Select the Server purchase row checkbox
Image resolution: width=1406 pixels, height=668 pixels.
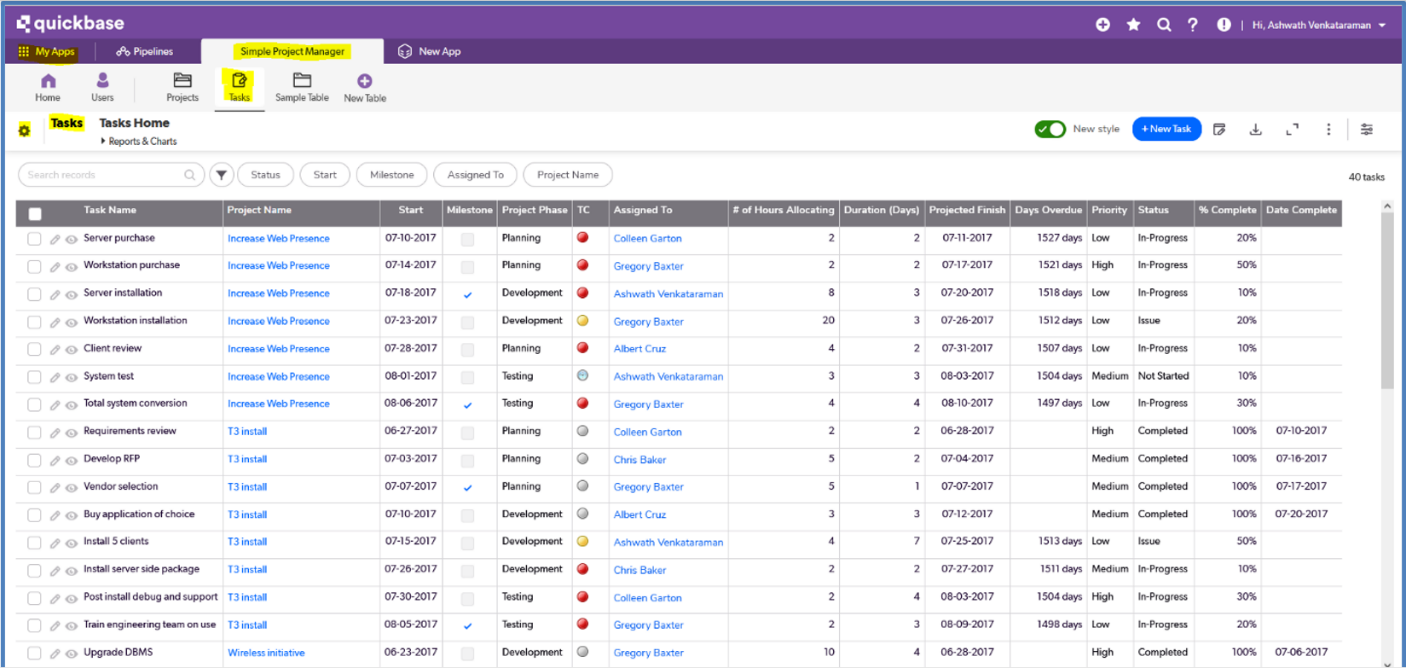pyautogui.click(x=34, y=239)
